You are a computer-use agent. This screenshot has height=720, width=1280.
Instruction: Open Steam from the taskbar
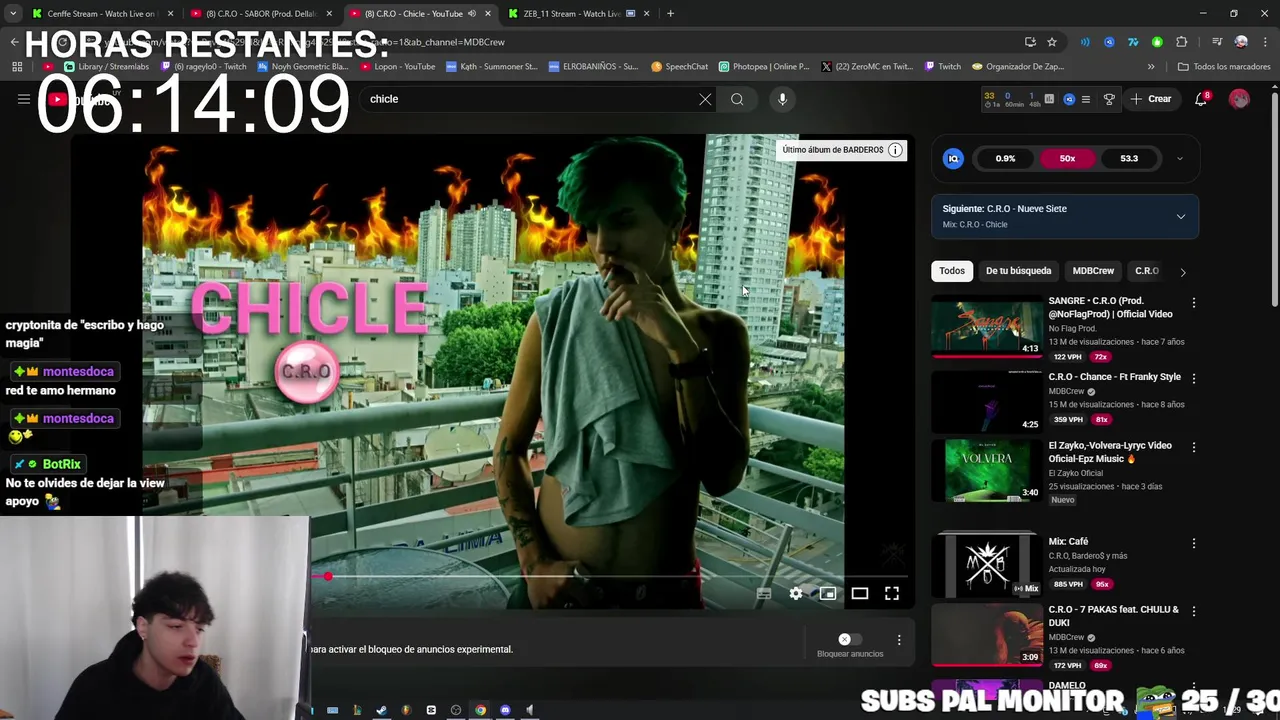[x=381, y=710]
